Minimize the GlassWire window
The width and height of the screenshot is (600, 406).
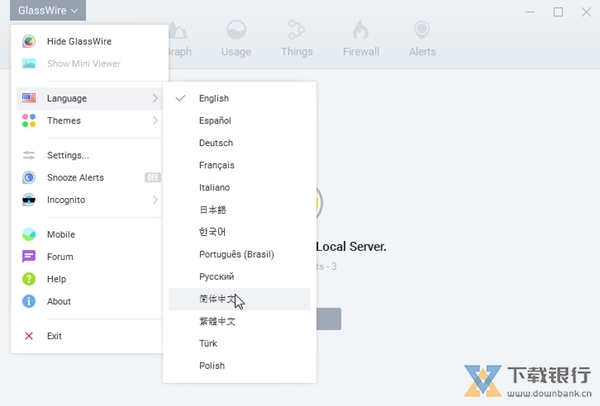[x=530, y=12]
